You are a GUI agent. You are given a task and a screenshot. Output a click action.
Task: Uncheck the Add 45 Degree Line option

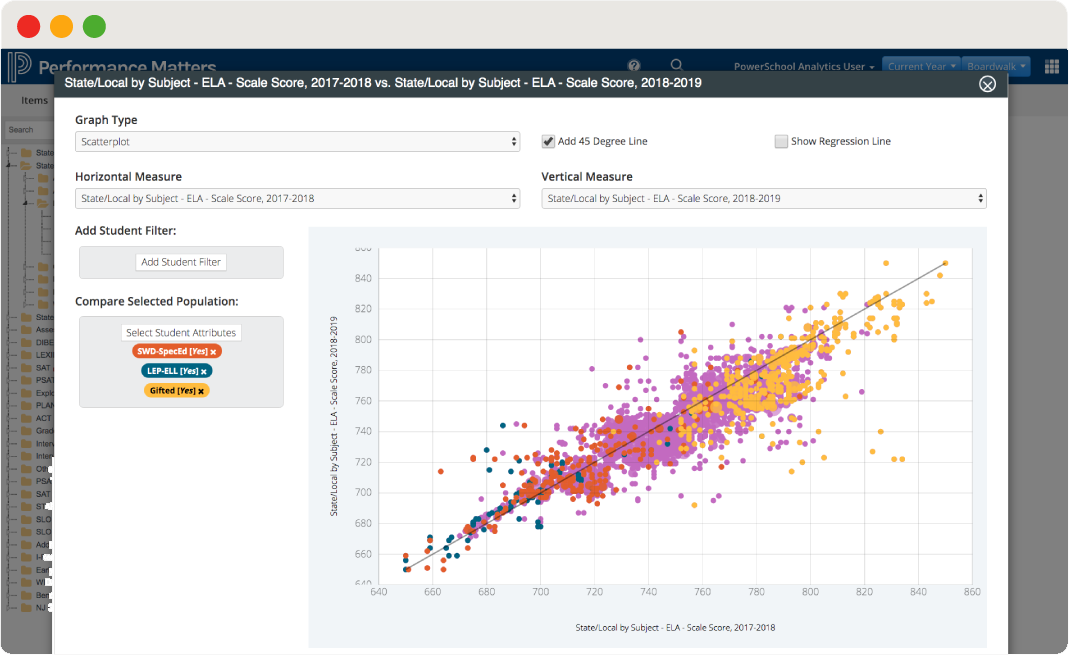coord(548,141)
